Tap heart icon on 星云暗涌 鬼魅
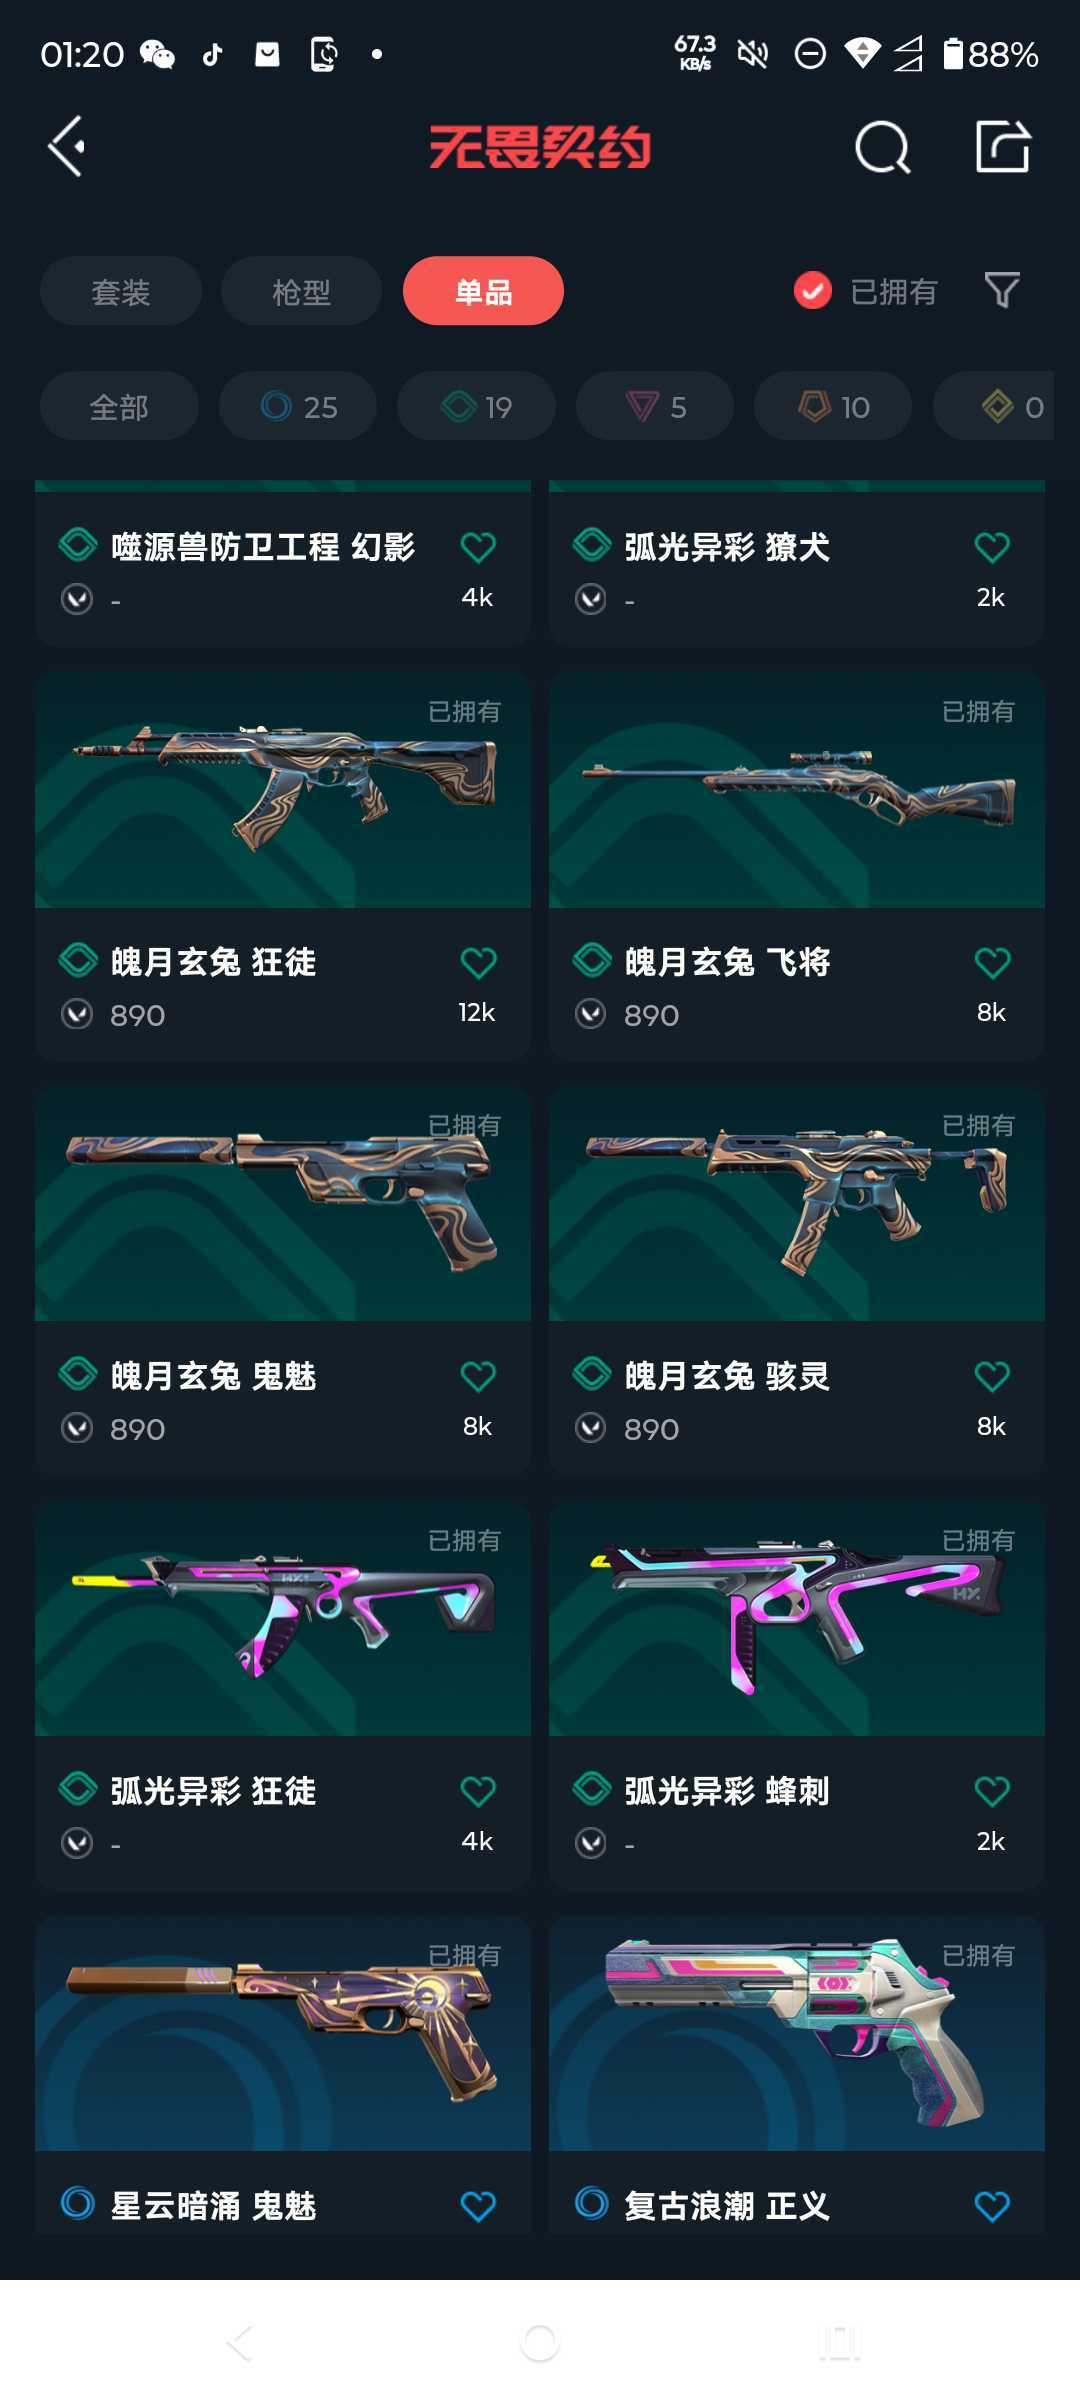 [478, 2206]
